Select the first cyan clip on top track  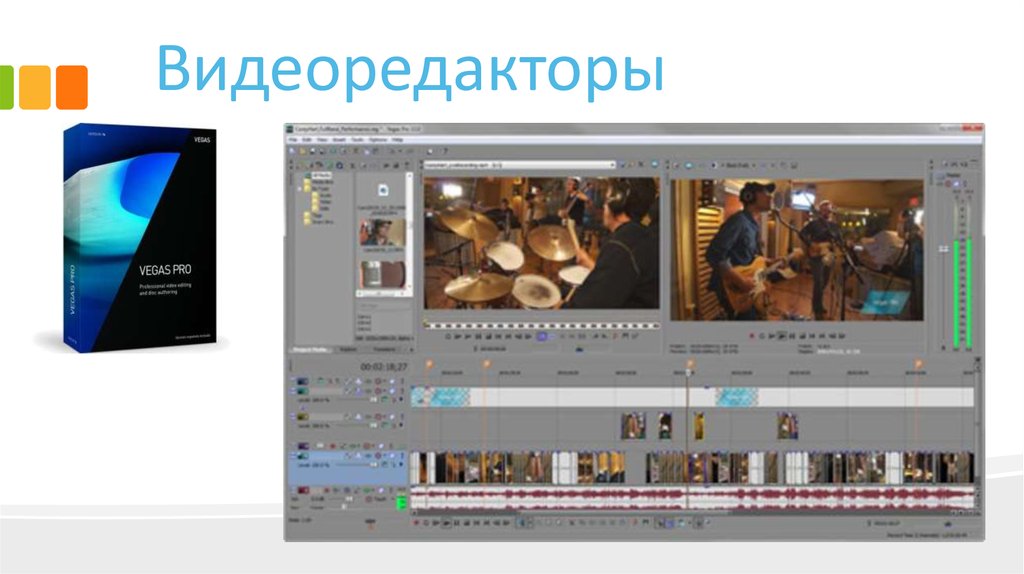coord(440,396)
